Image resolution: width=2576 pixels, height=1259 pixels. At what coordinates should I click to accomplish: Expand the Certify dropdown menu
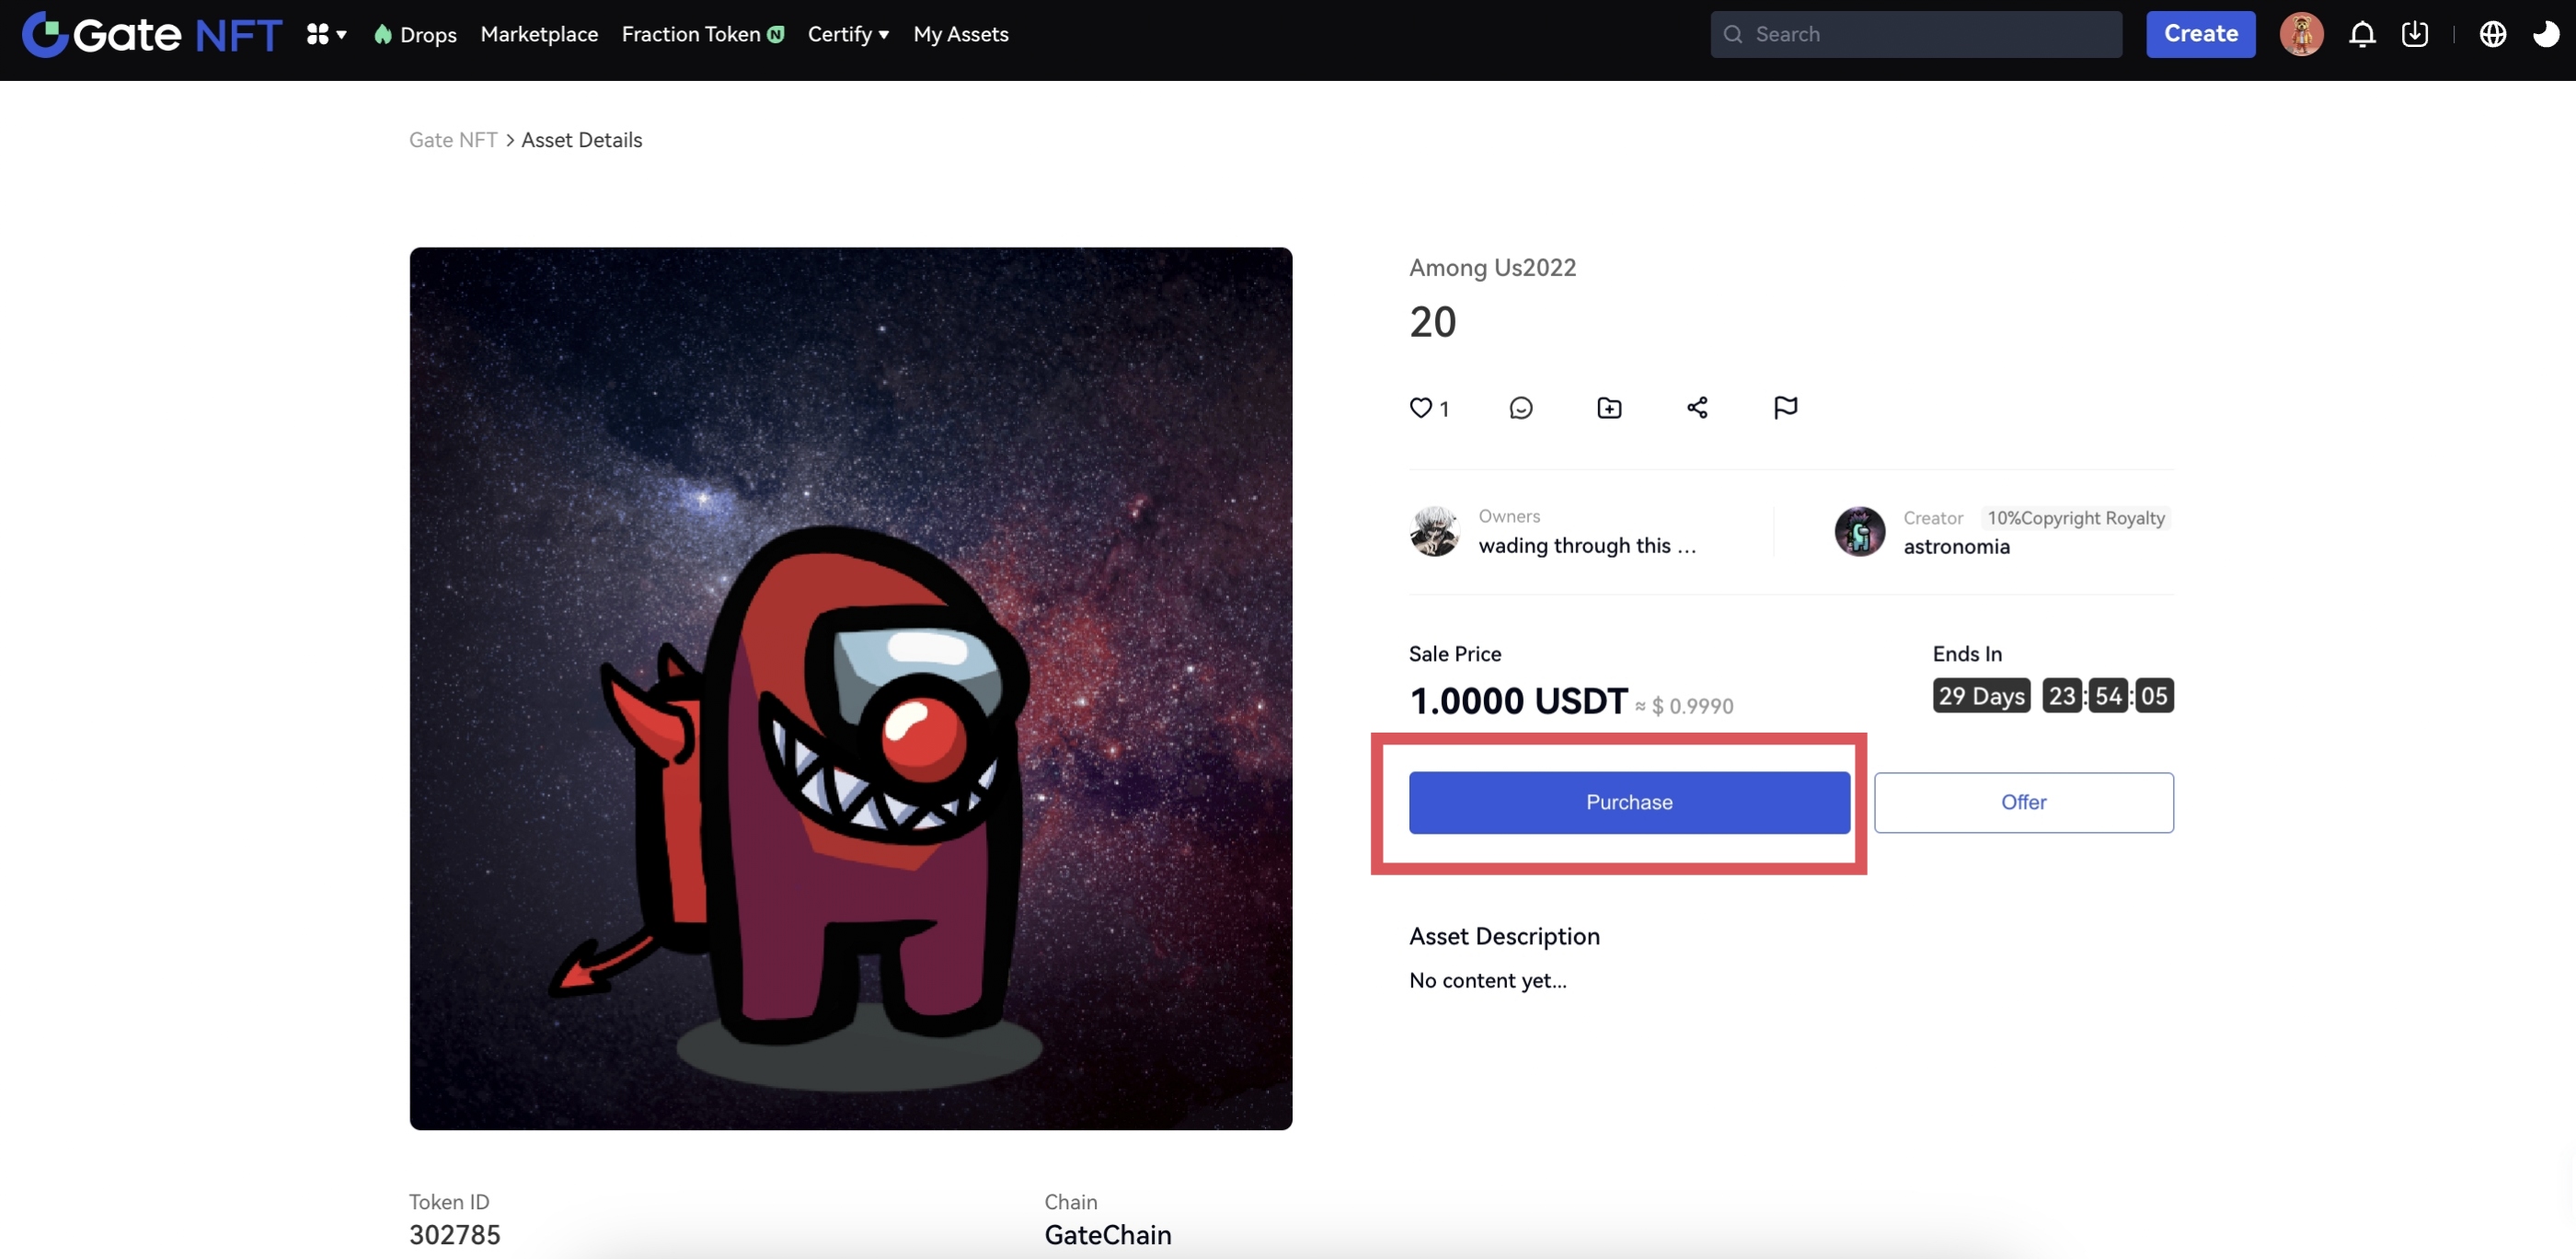(848, 34)
